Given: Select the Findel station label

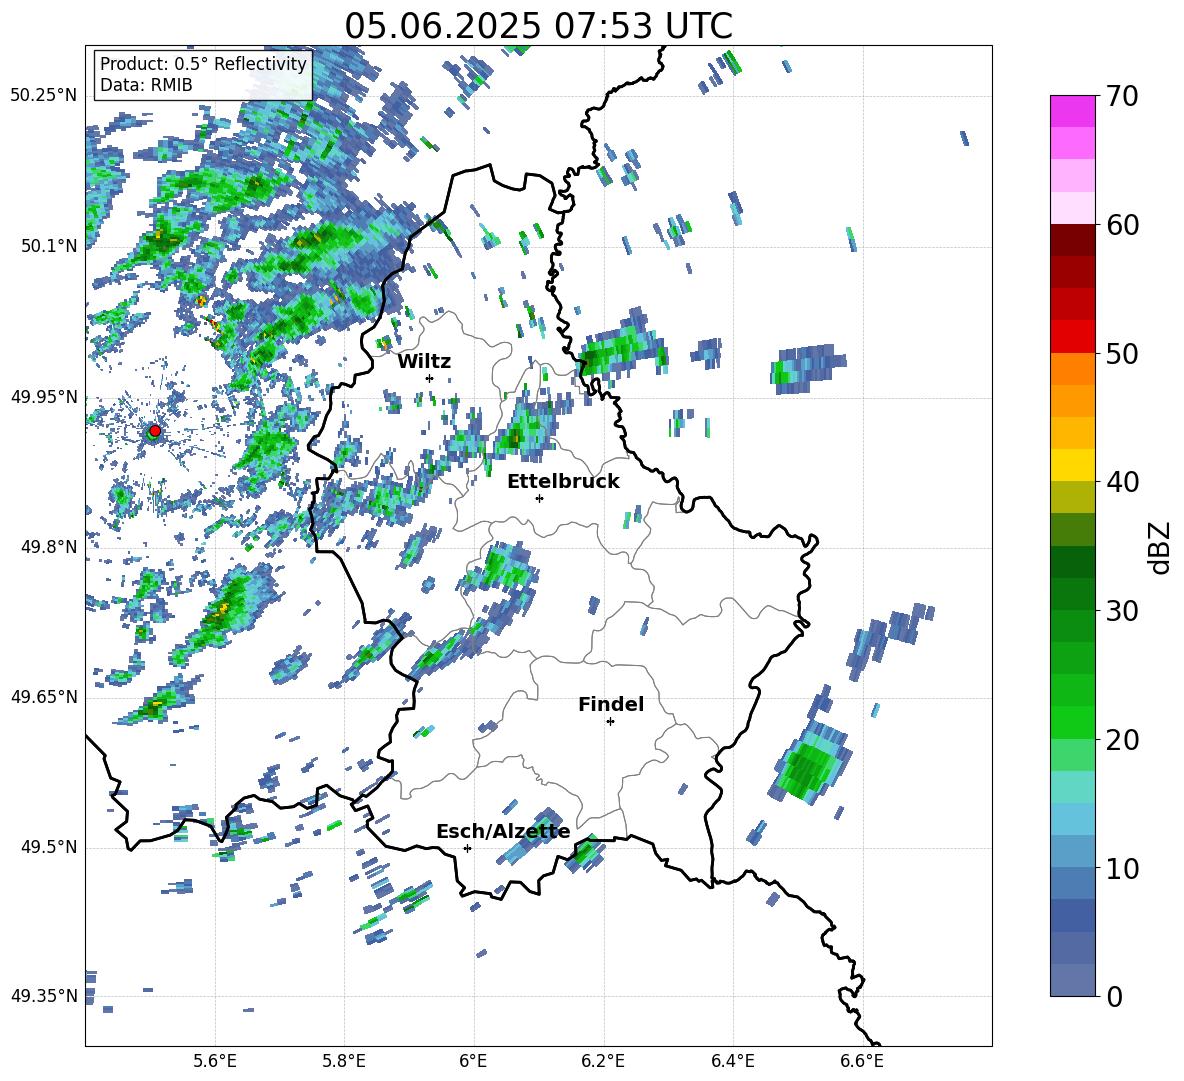Looking at the screenshot, I should [611, 704].
